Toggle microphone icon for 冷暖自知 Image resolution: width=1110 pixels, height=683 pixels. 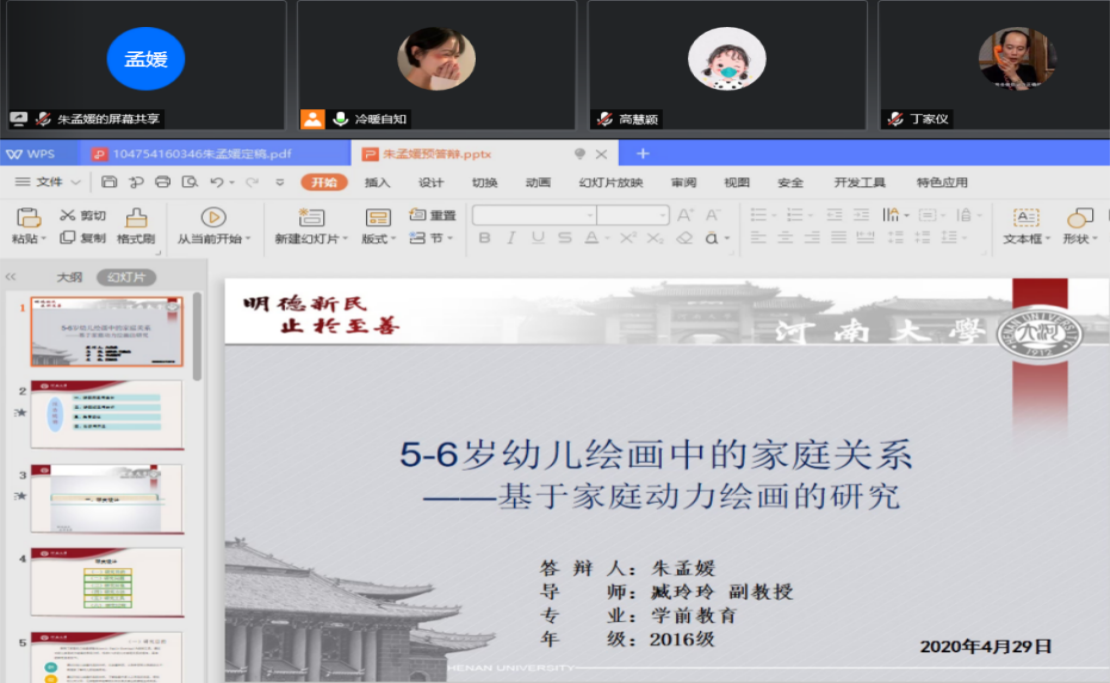coord(341,119)
